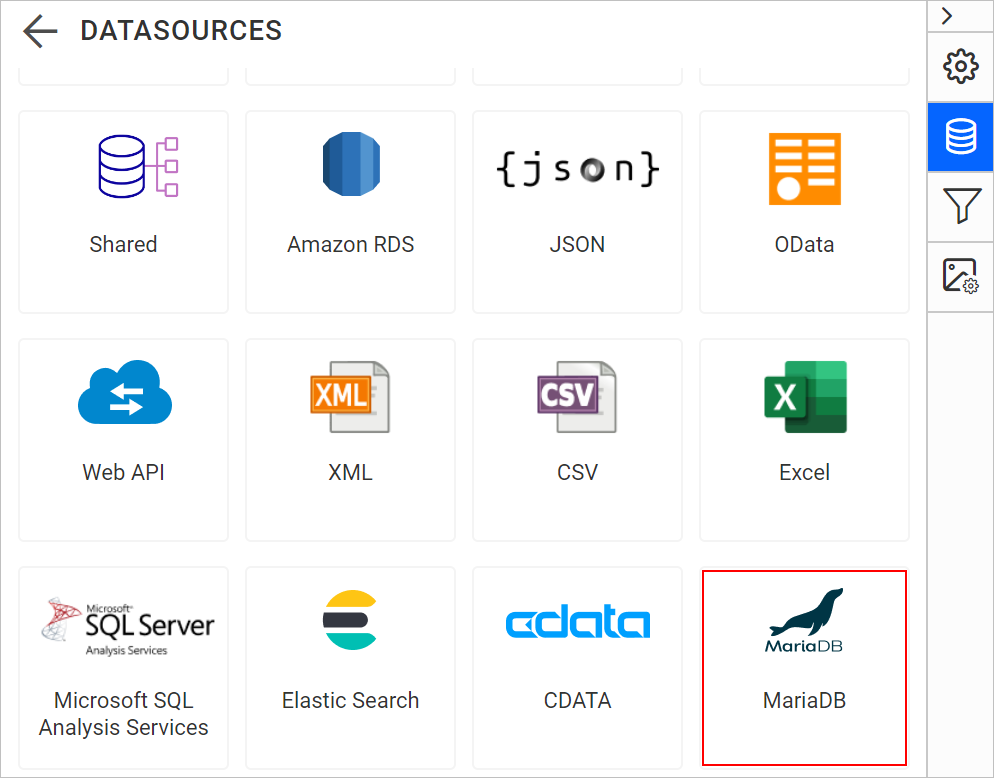The width and height of the screenshot is (994, 778).
Task: Open the filter funnel icon
Action: 962,205
